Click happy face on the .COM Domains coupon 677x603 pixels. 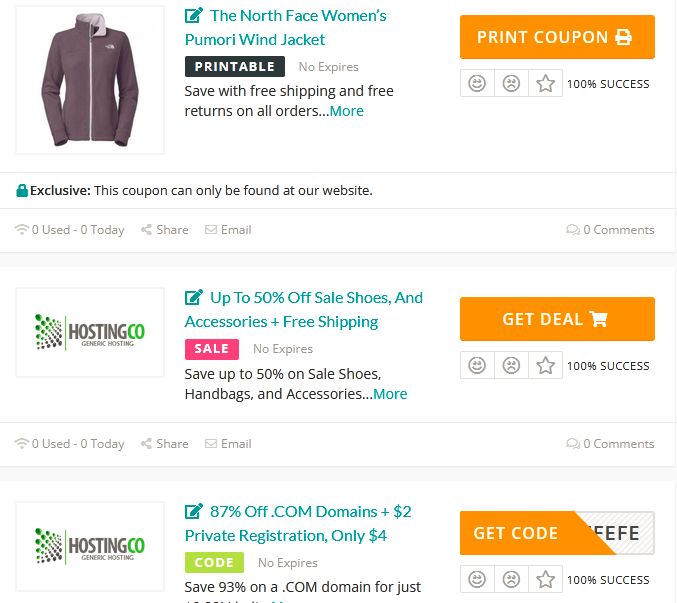477,580
